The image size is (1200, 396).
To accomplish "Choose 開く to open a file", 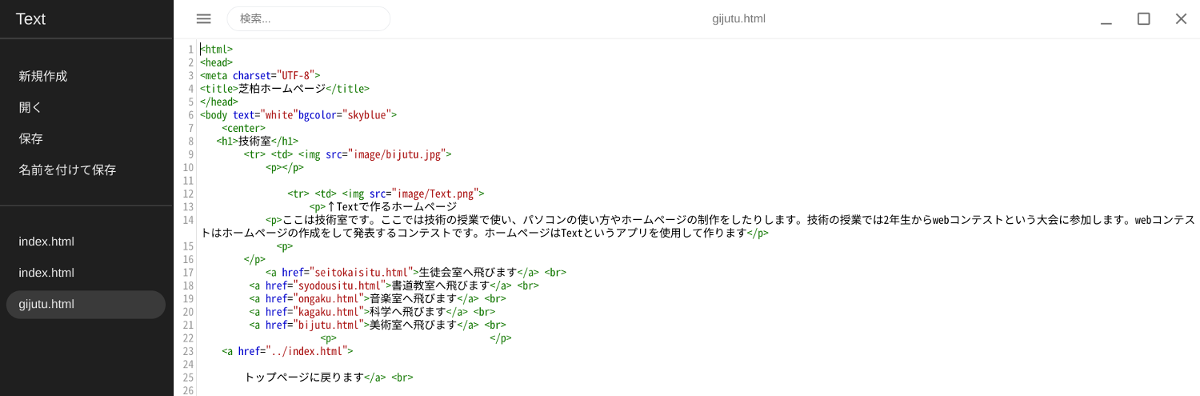I will [x=30, y=107].
